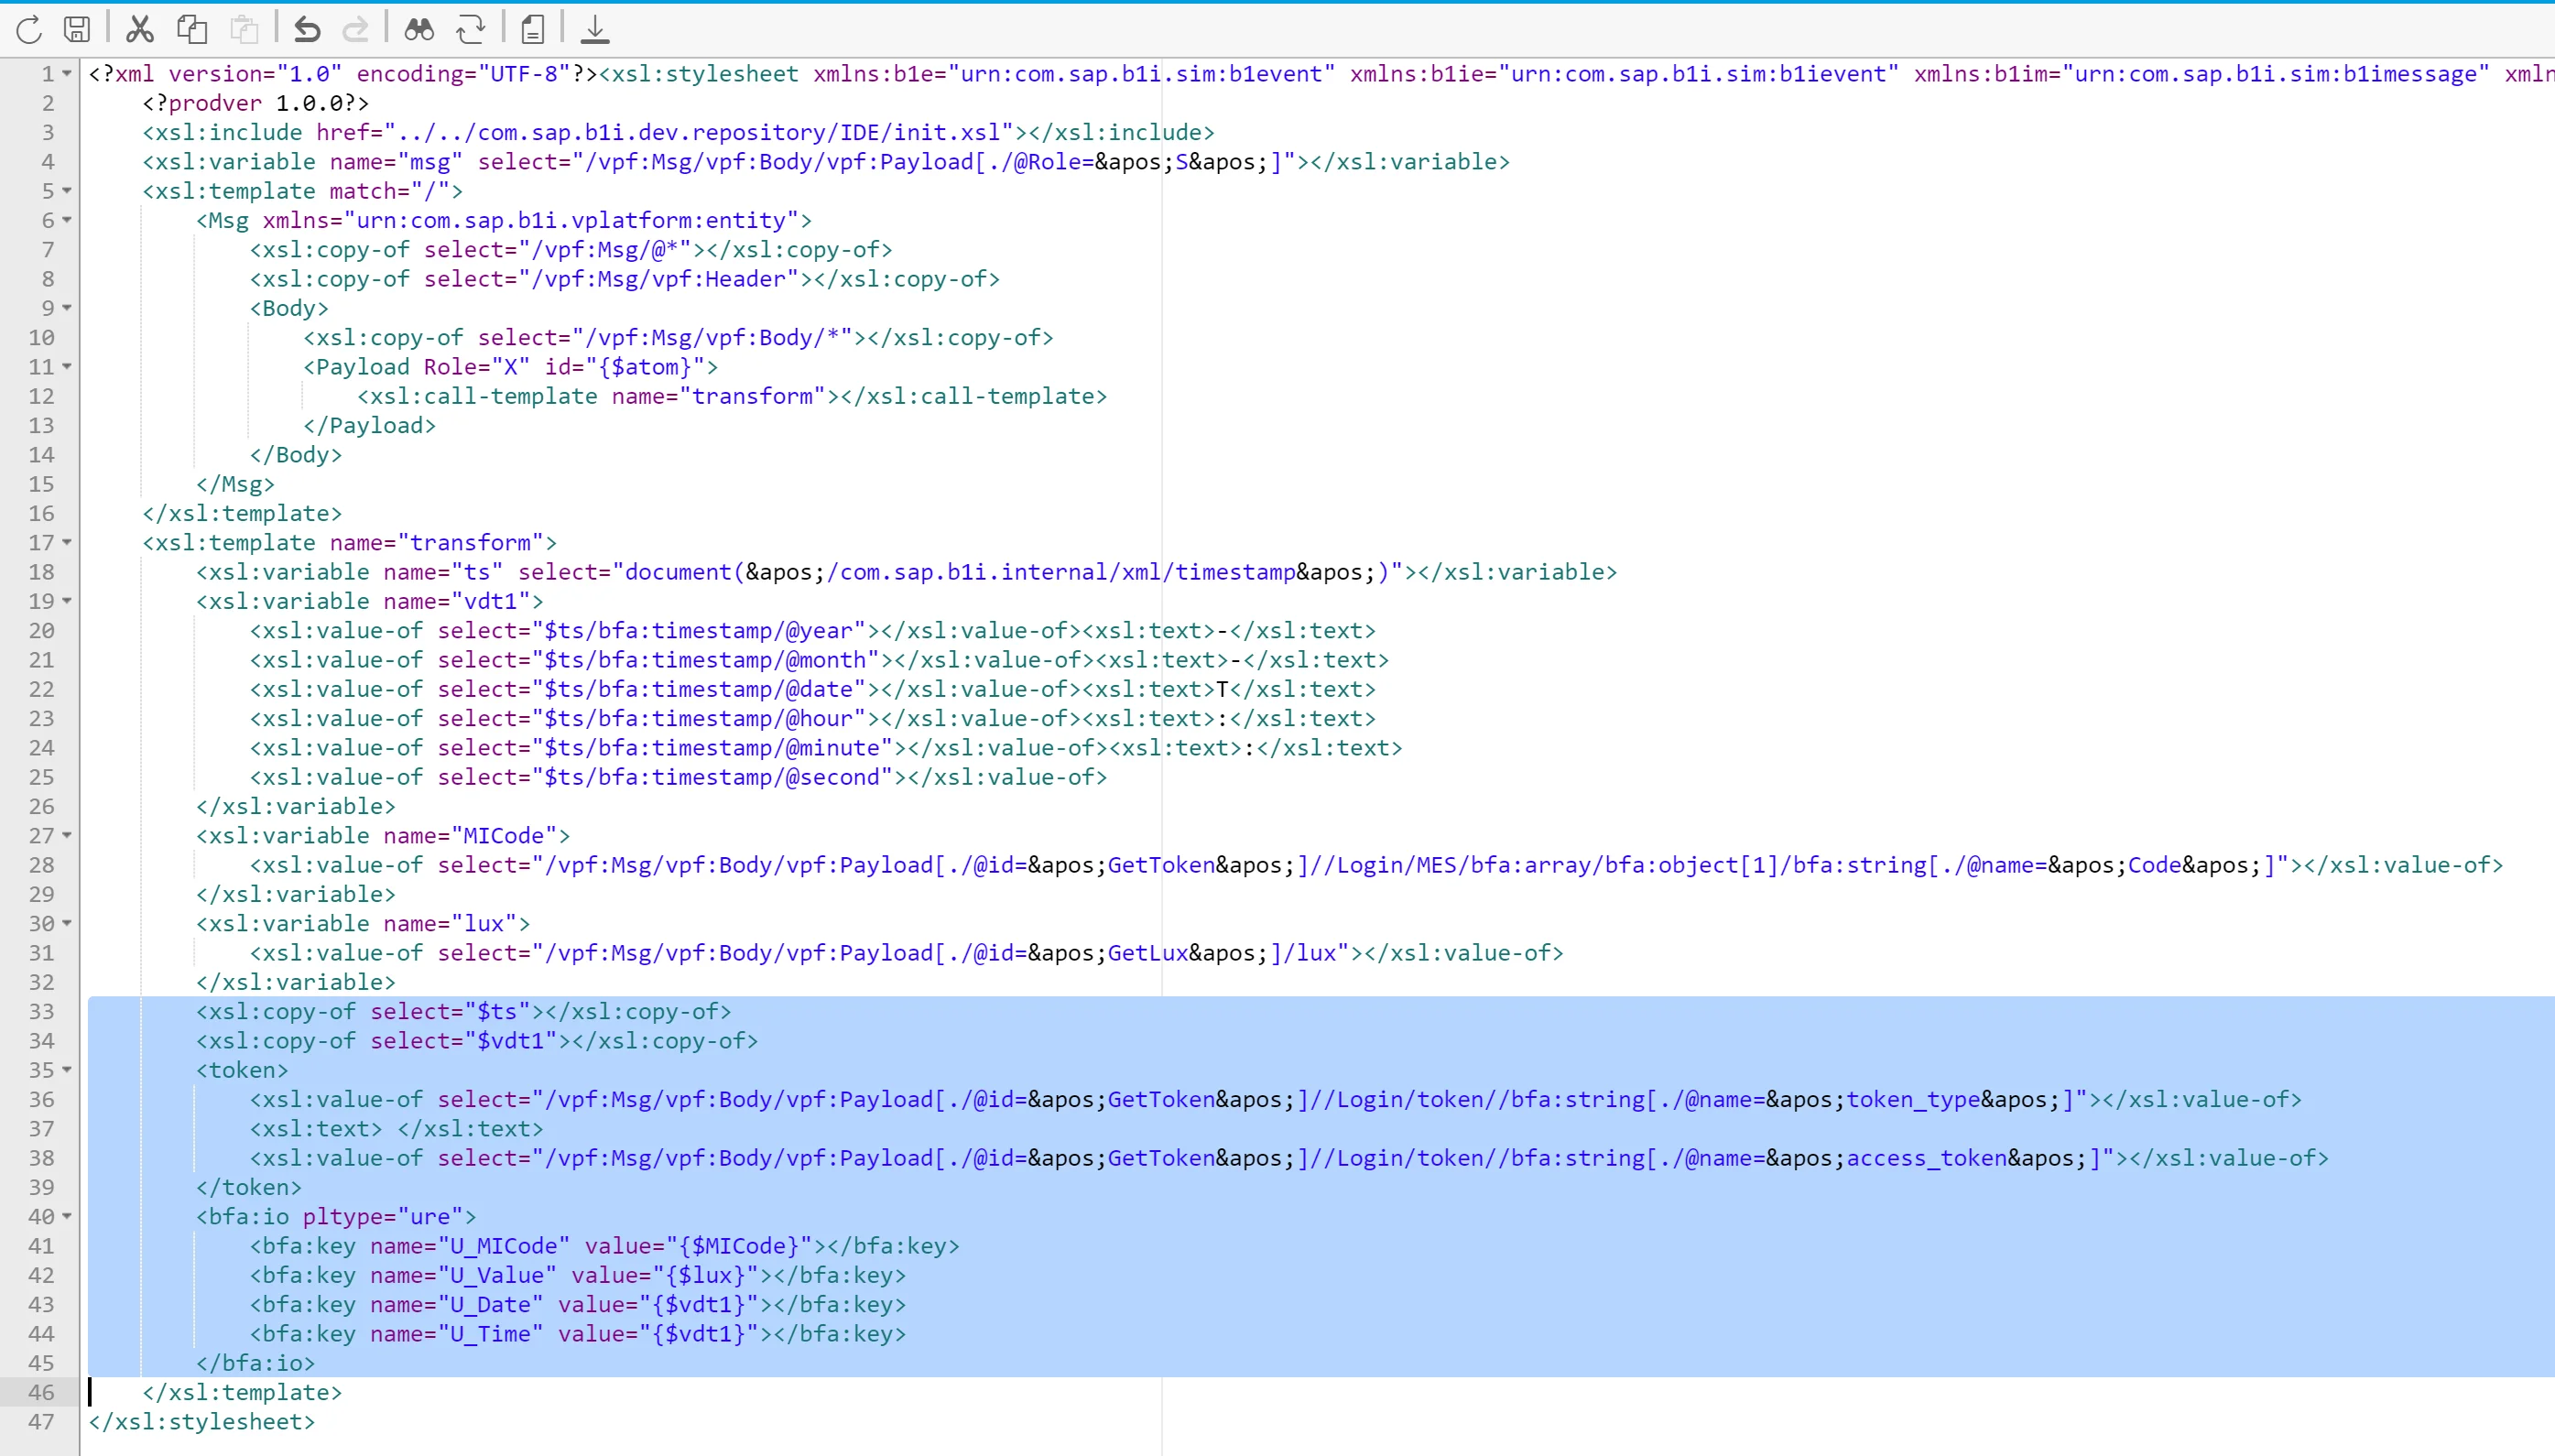Image resolution: width=2555 pixels, height=1456 pixels.
Task: Click the greyed-out paste icon
Action: pyautogui.click(x=244, y=30)
